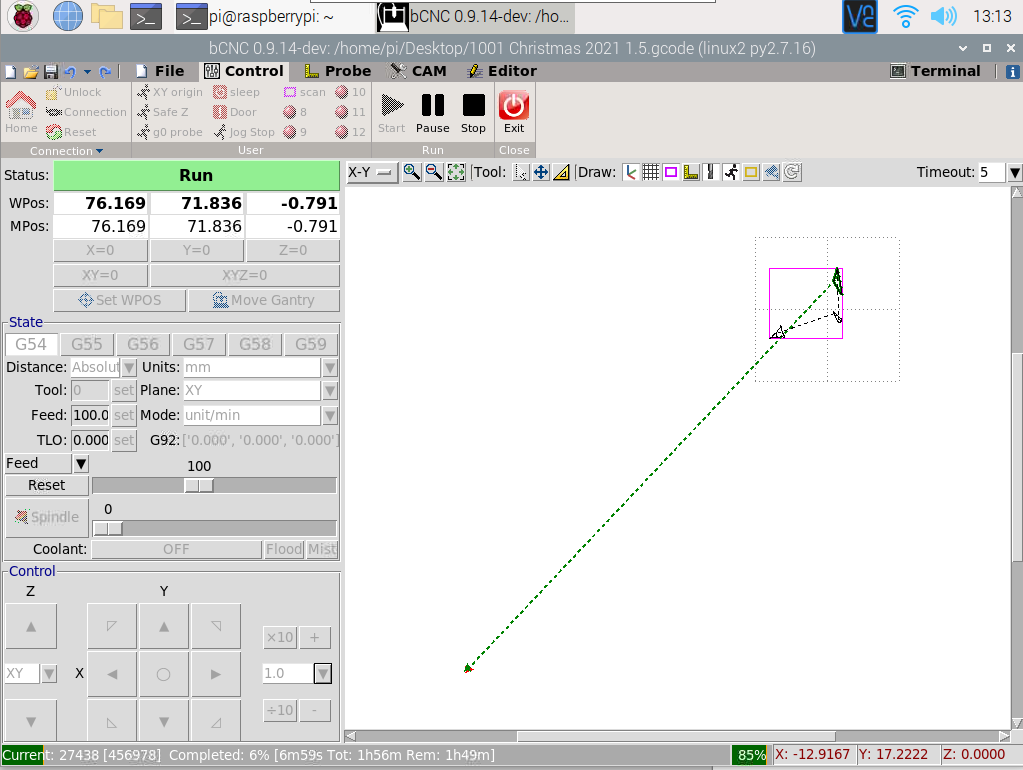Zoom out of the canvas

tap(434, 172)
